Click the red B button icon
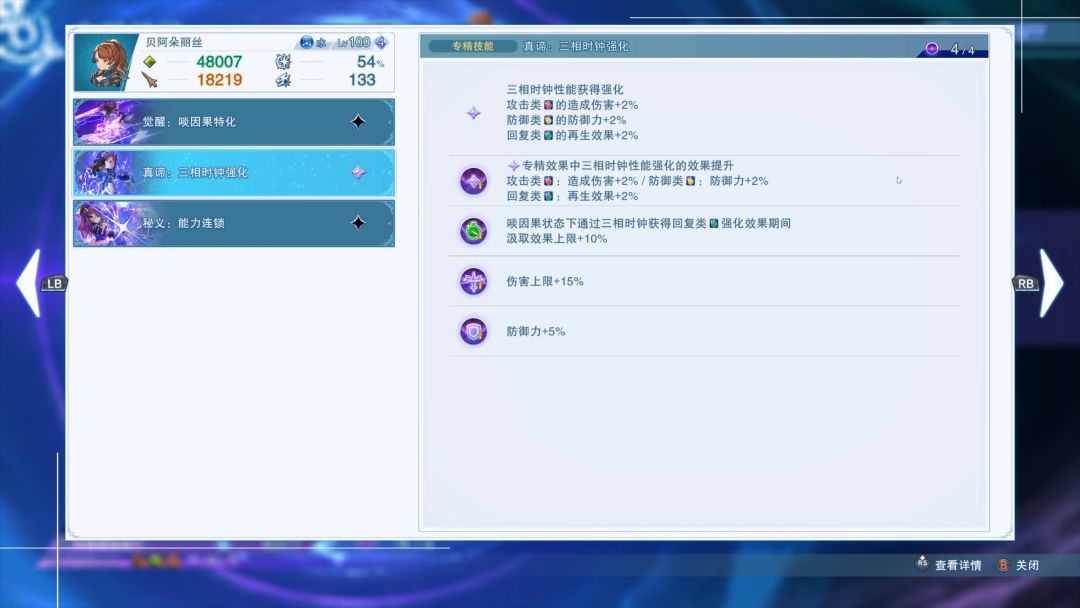 1004,565
